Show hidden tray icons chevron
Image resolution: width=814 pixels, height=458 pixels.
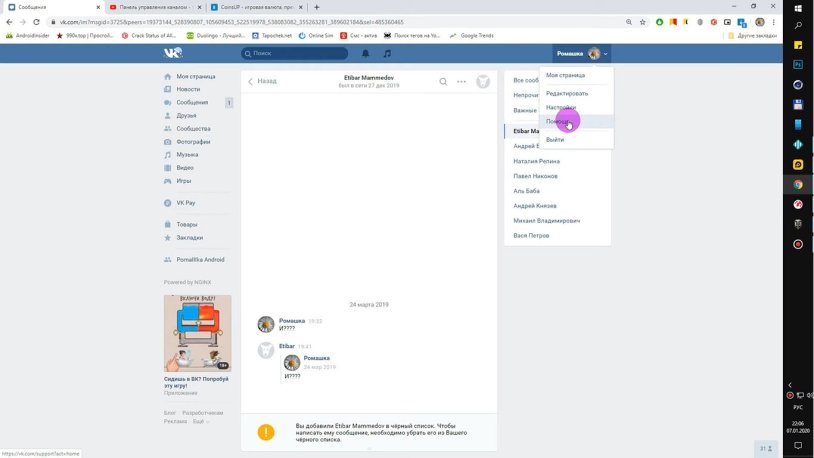(790, 385)
